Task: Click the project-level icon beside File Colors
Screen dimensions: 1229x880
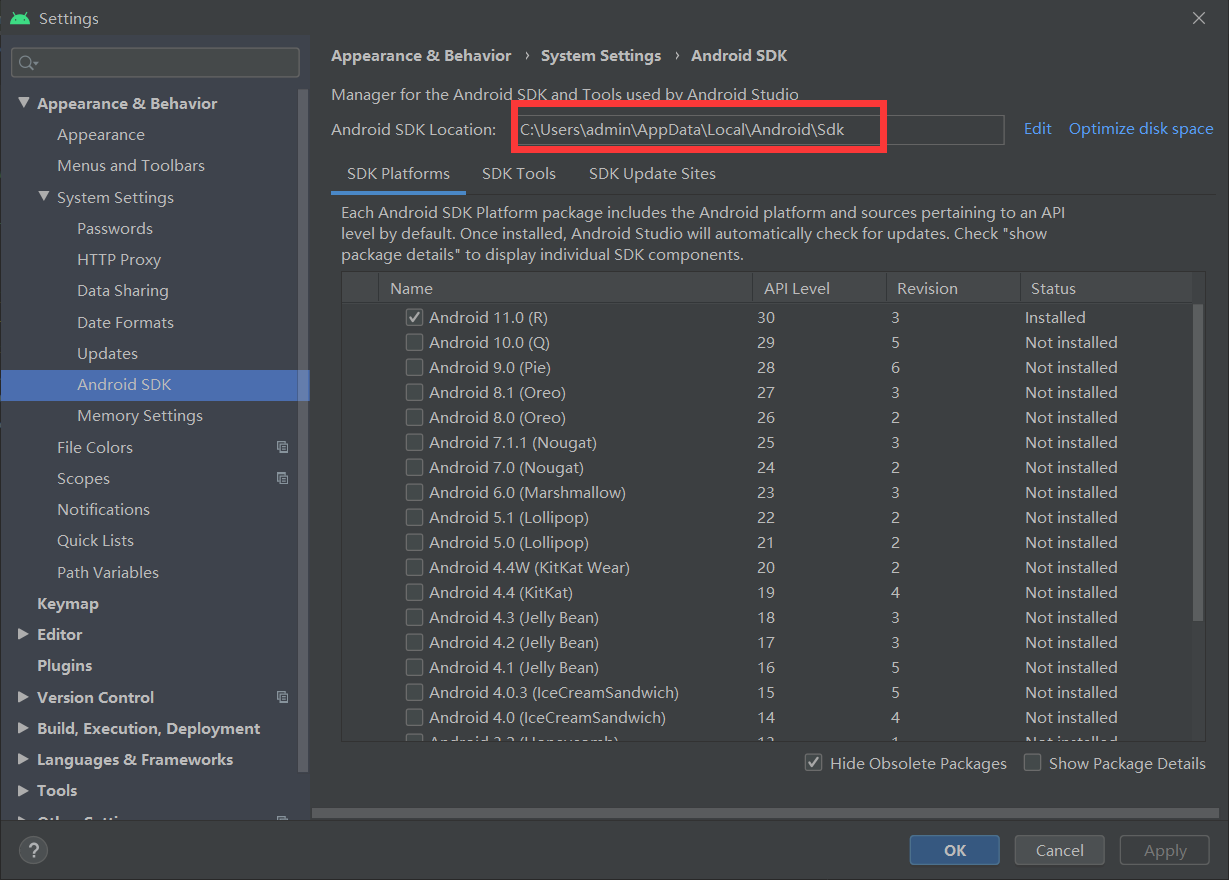Action: 282,447
